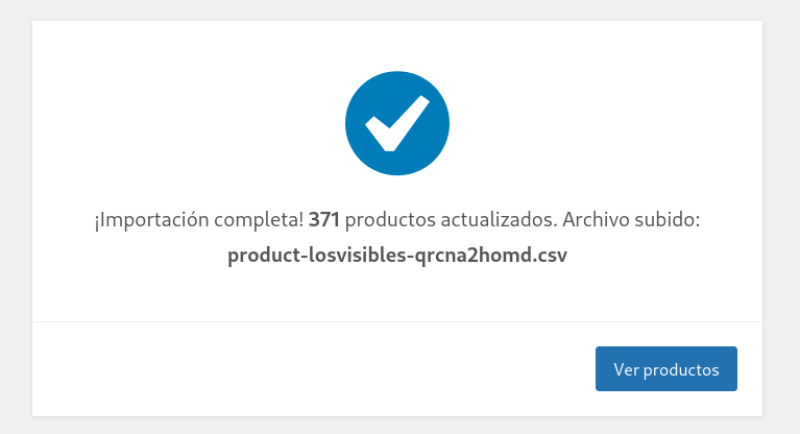800x434 pixels.
Task: Click the word "Ver" on the blue button
Action: [626, 369]
